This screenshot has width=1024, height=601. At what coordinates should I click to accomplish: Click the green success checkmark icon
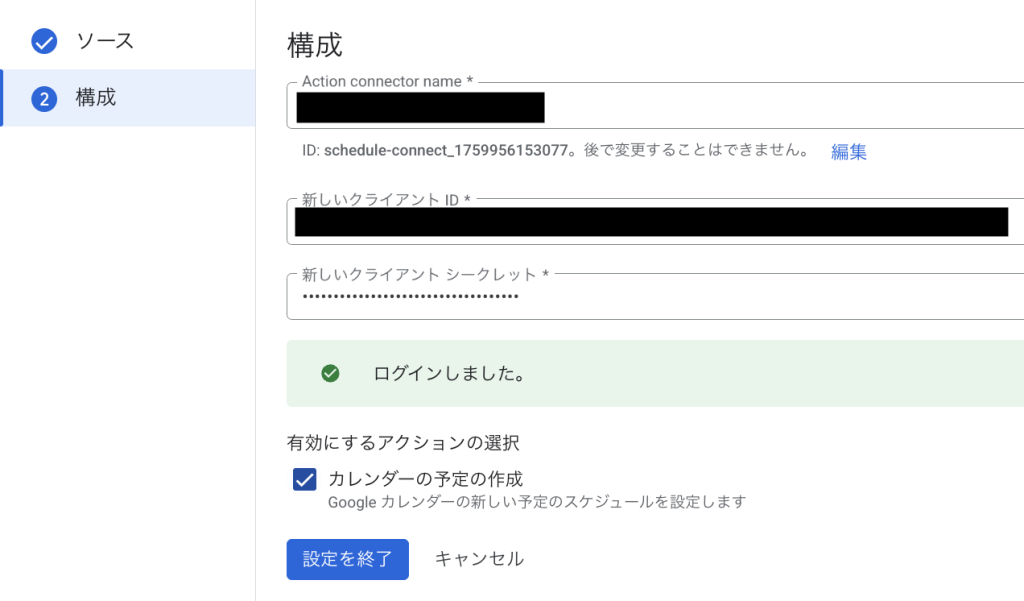pos(330,373)
